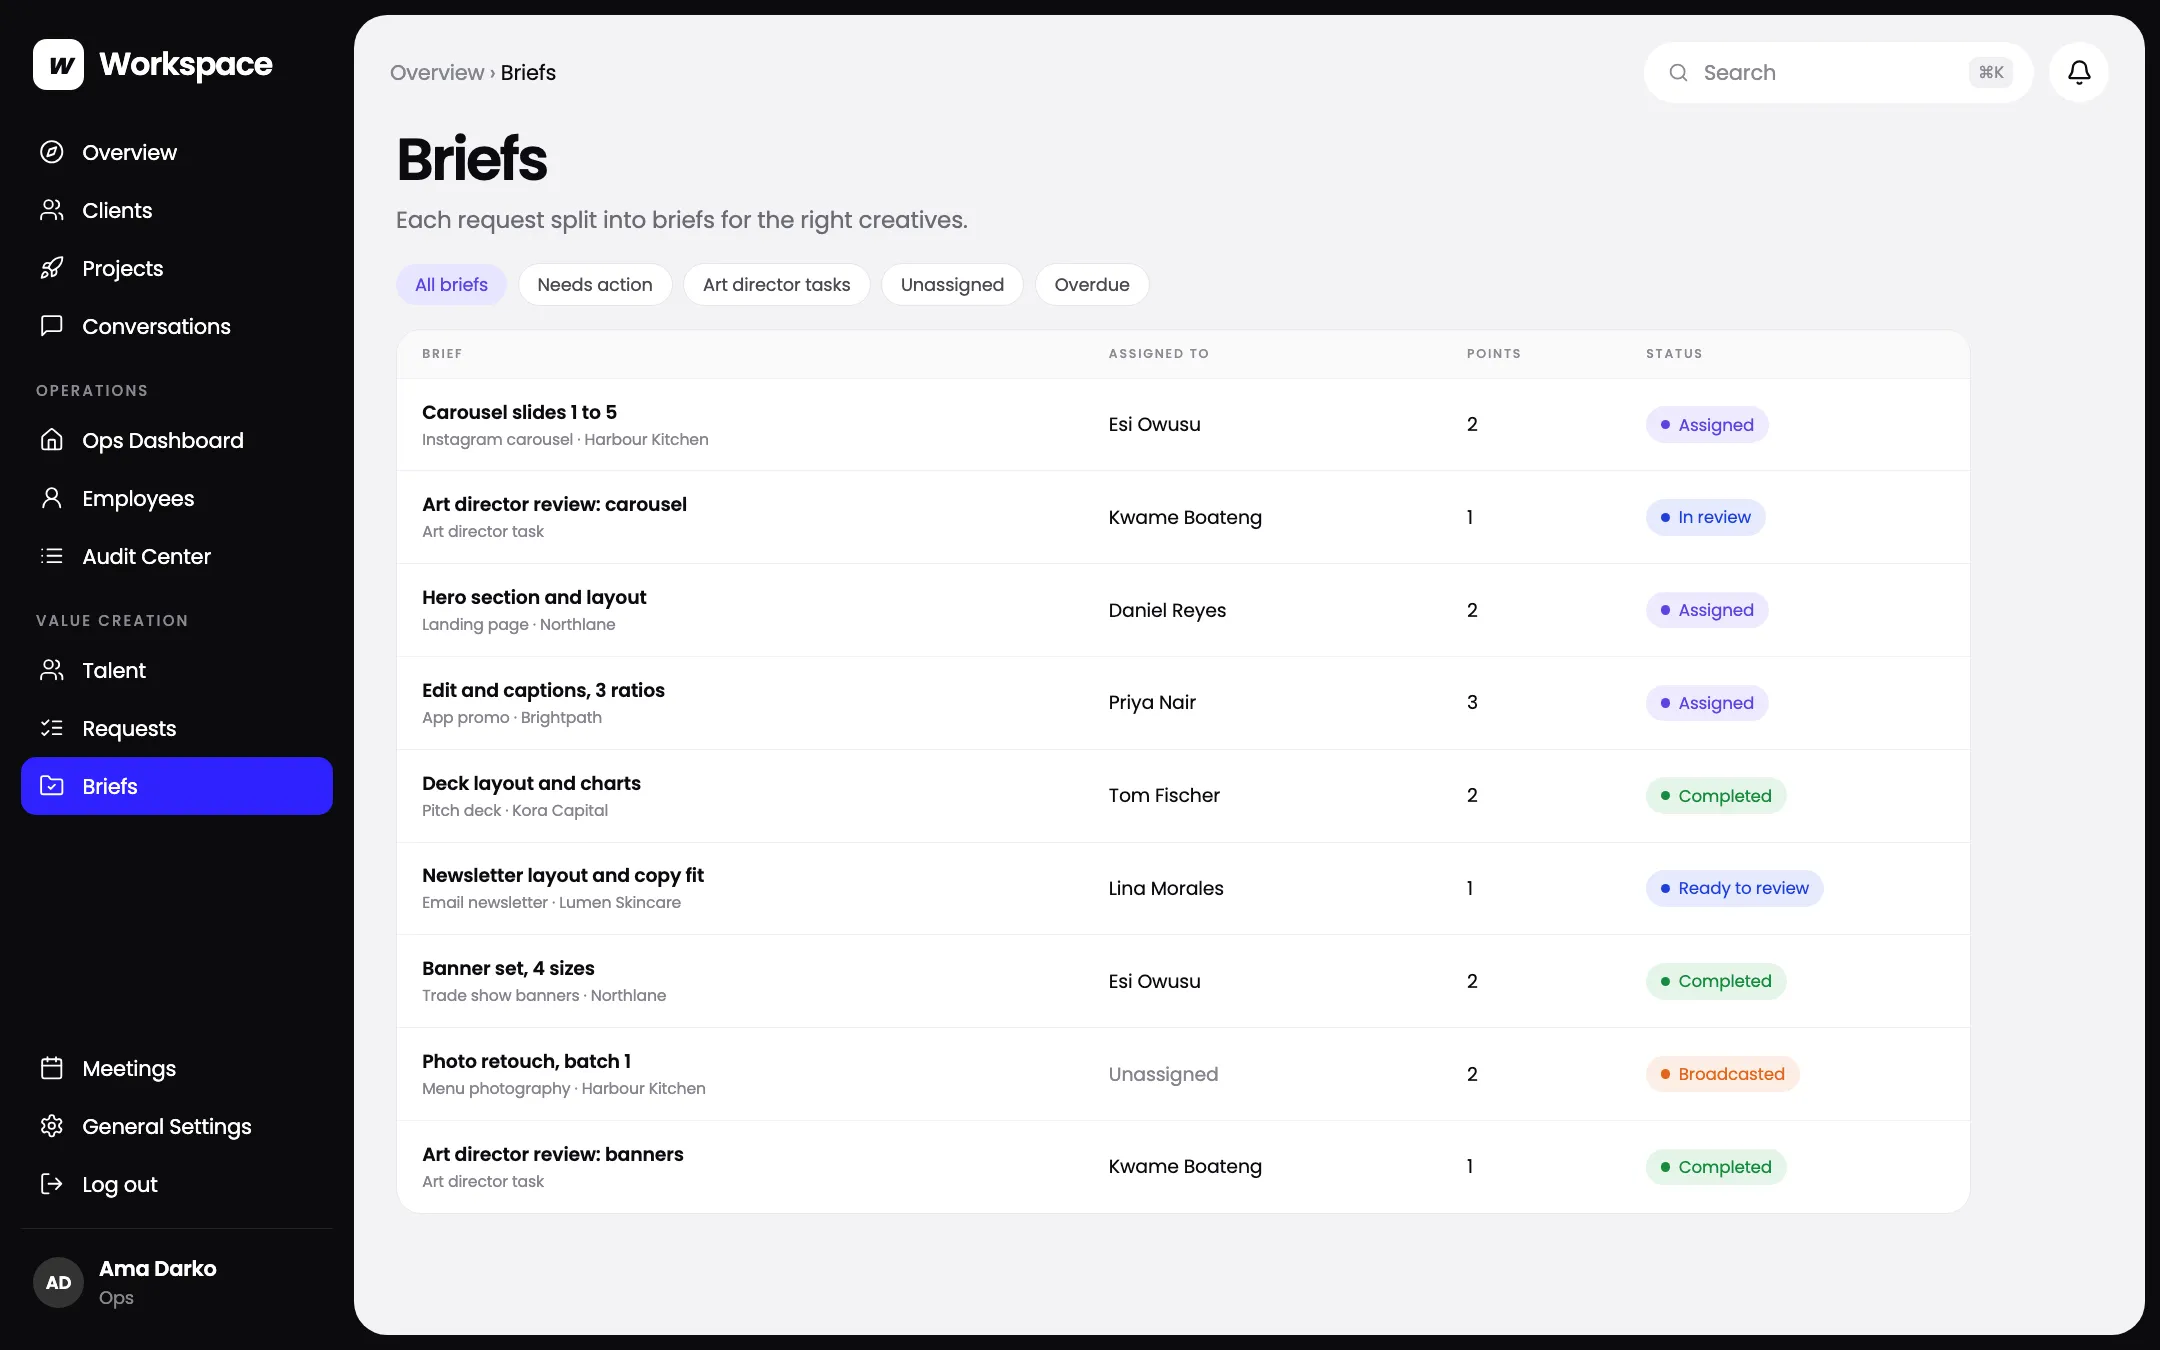Click Unassigned in Photo retouch row
2160x1350 pixels.
[1163, 1074]
